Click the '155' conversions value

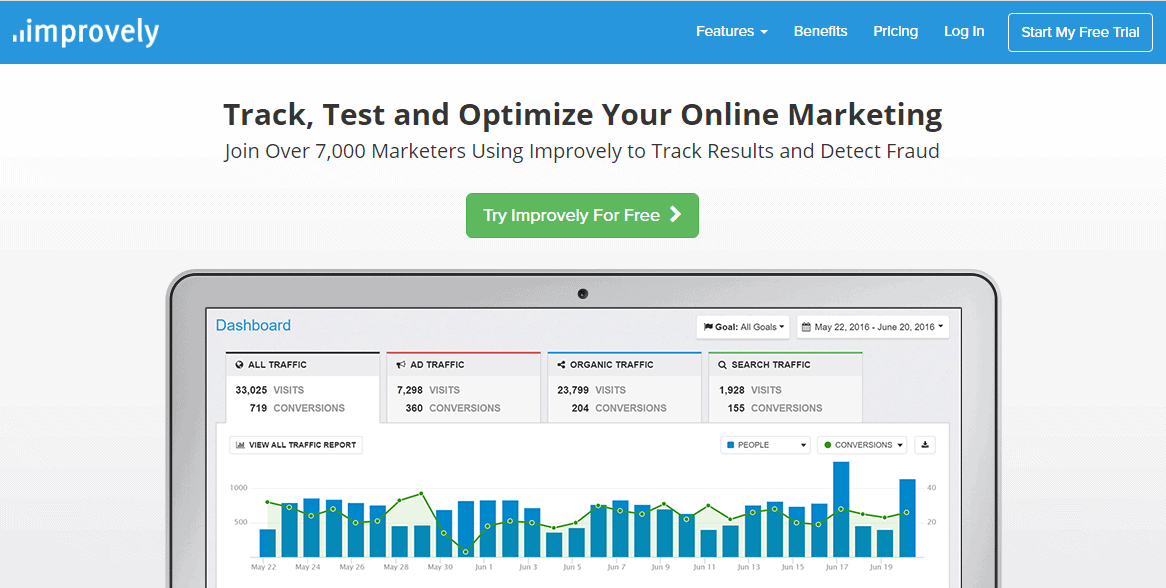736,408
